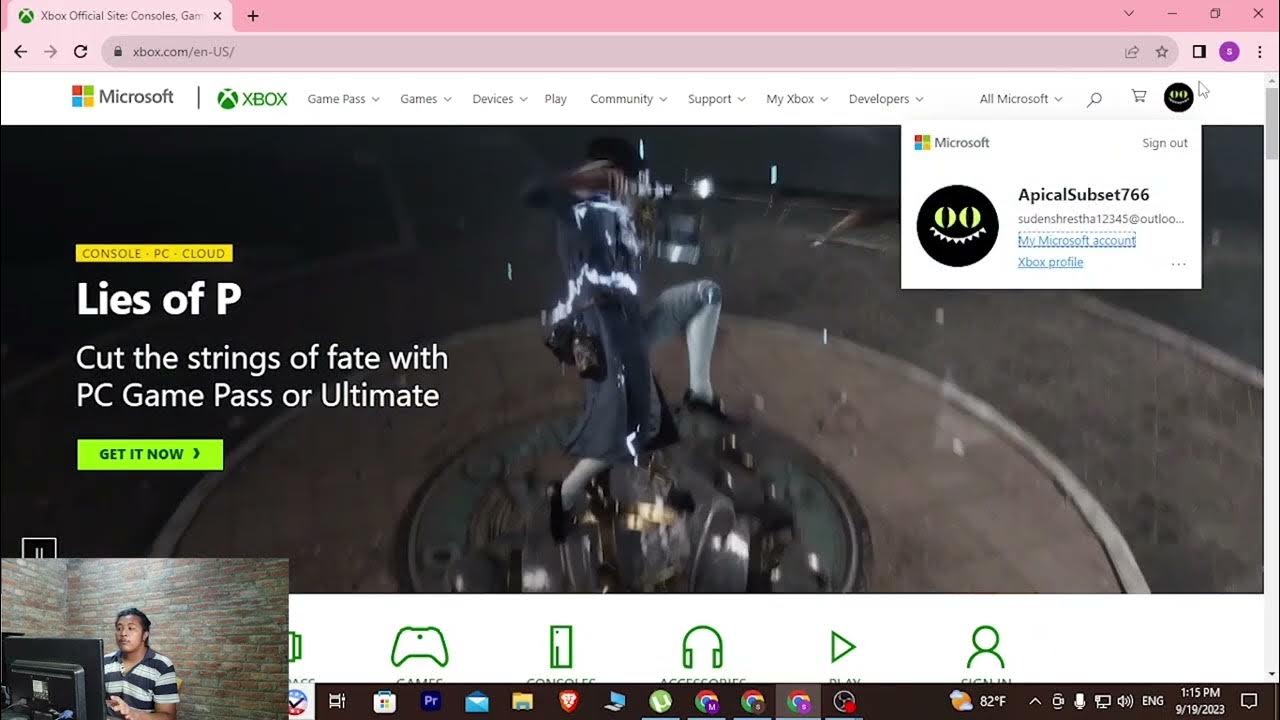Expand the Developers dropdown
Screen dimensions: 1280x720
coord(886,99)
